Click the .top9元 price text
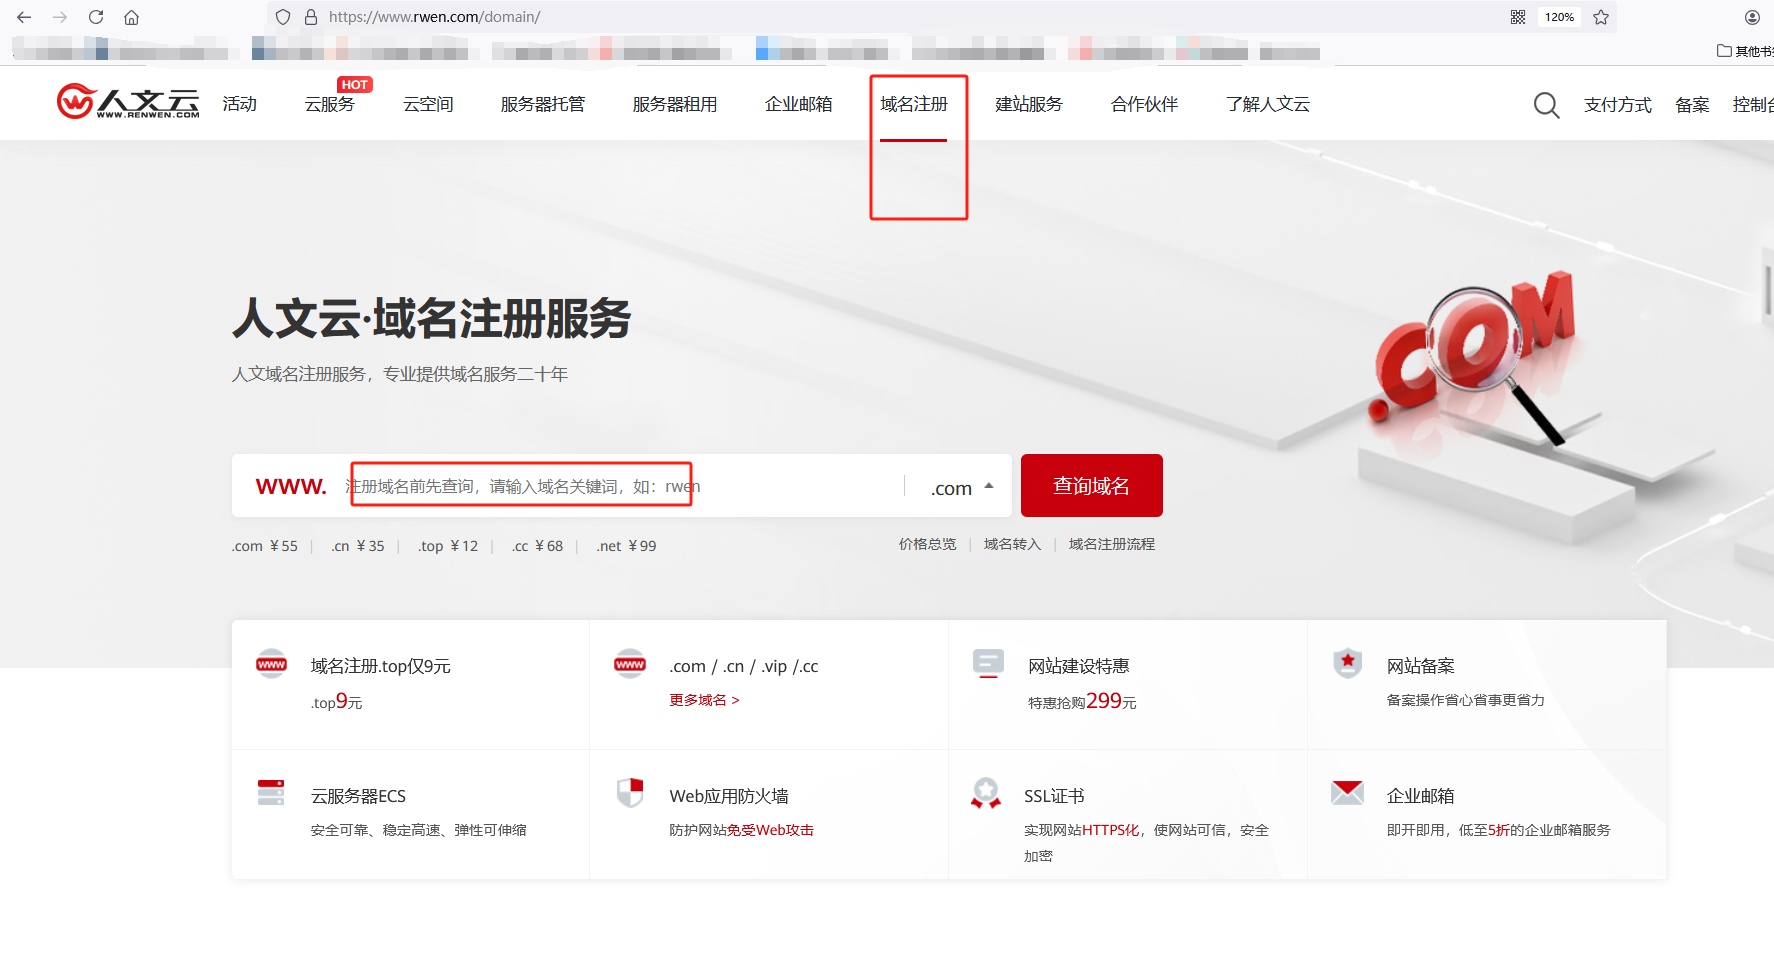 (336, 702)
